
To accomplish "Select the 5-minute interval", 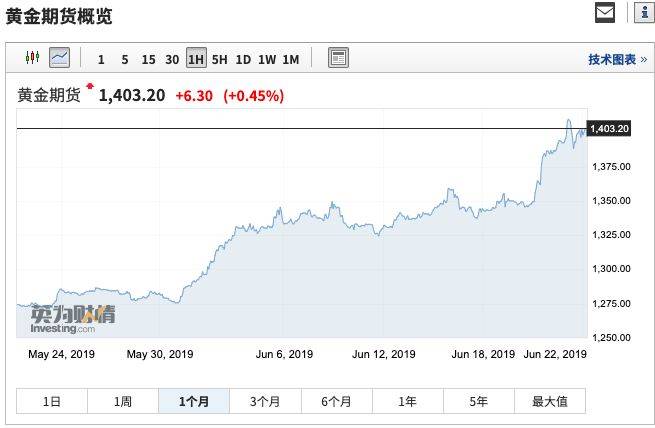I will click(x=124, y=59).
